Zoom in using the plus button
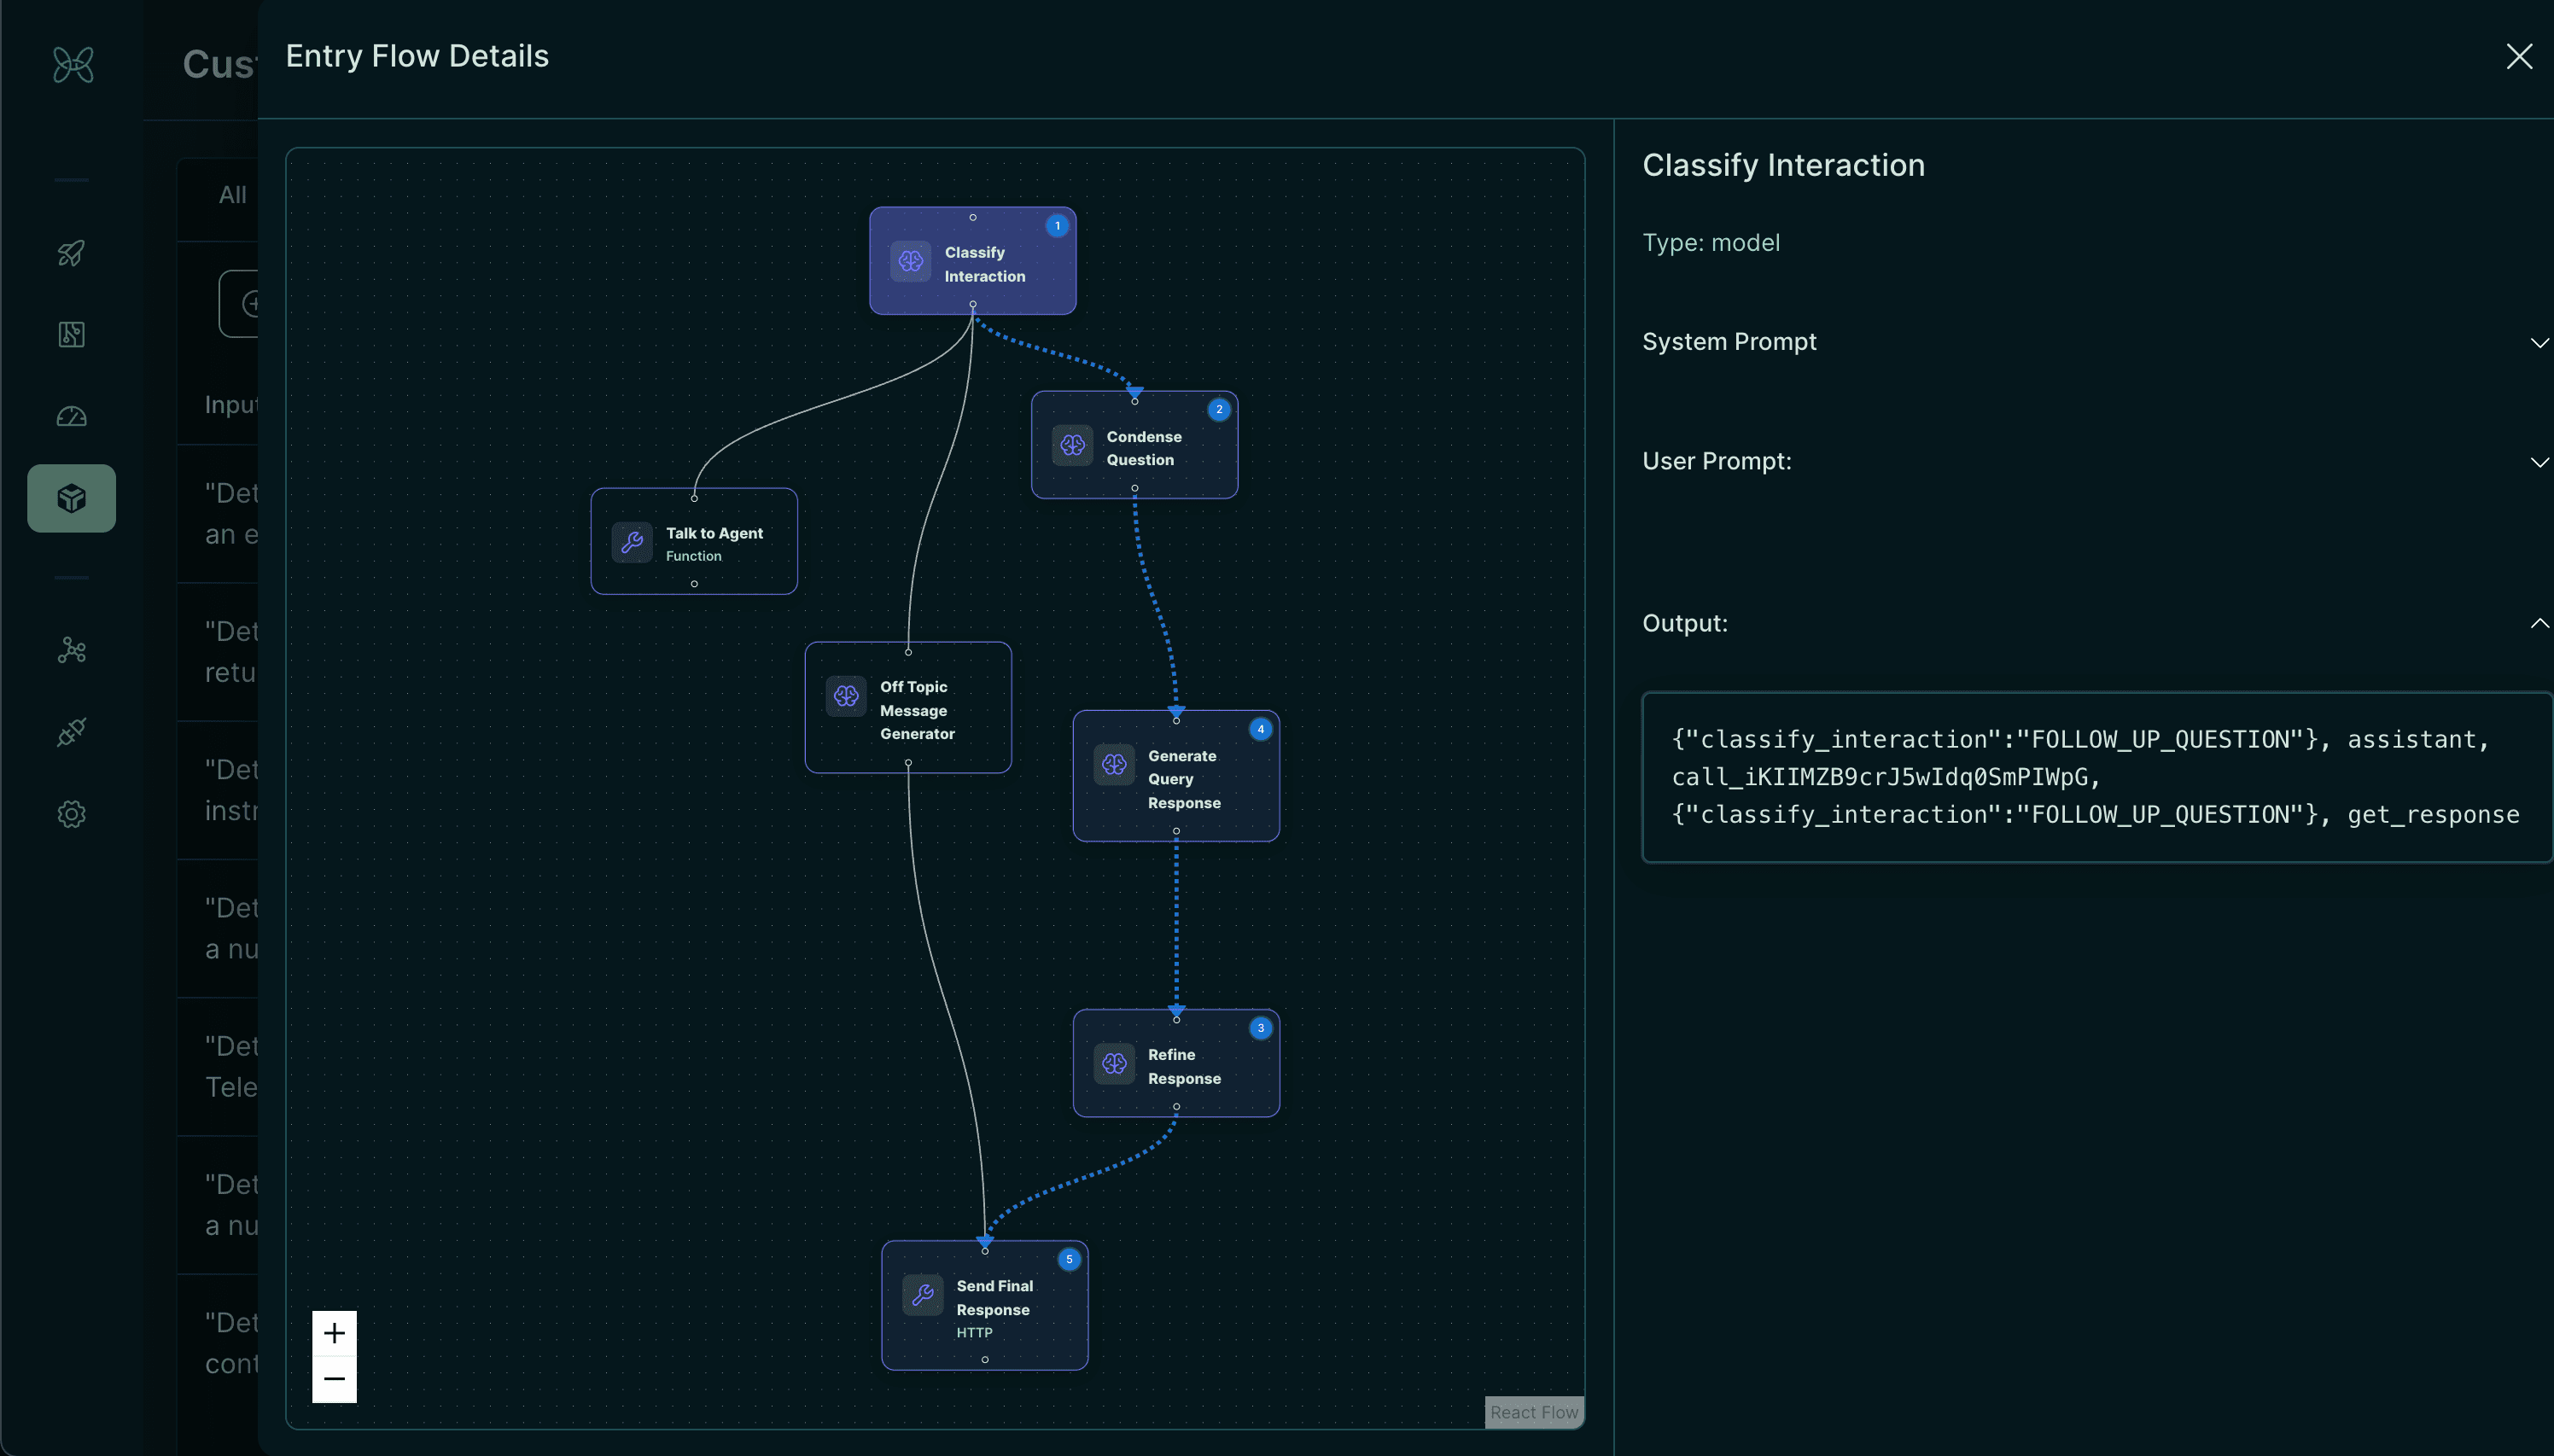 coord(335,1333)
